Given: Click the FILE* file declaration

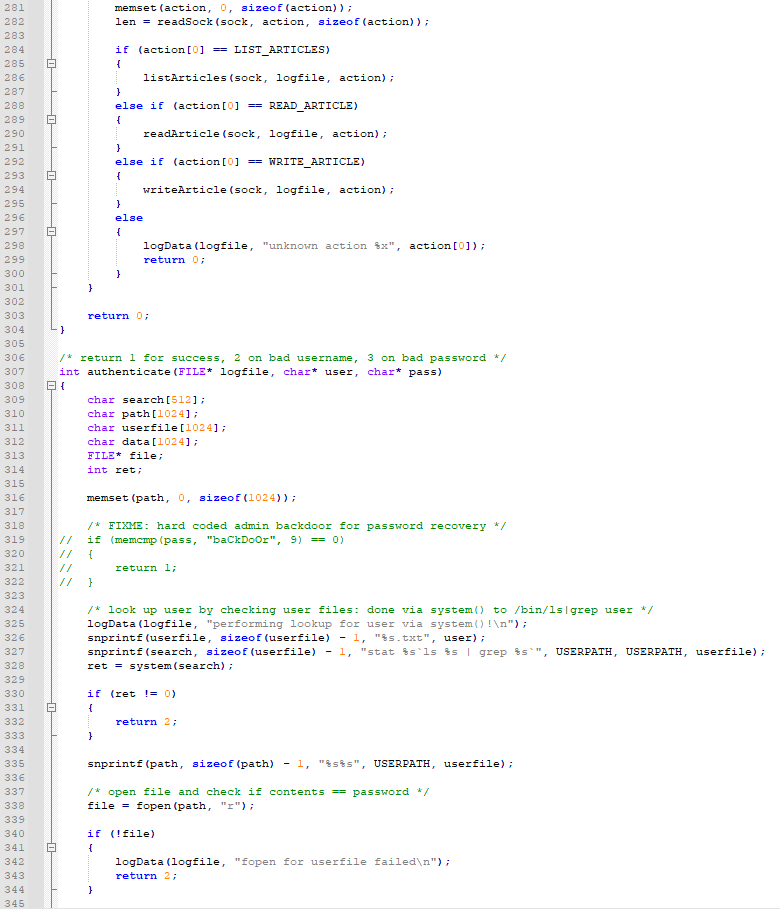Looking at the screenshot, I should (125, 456).
